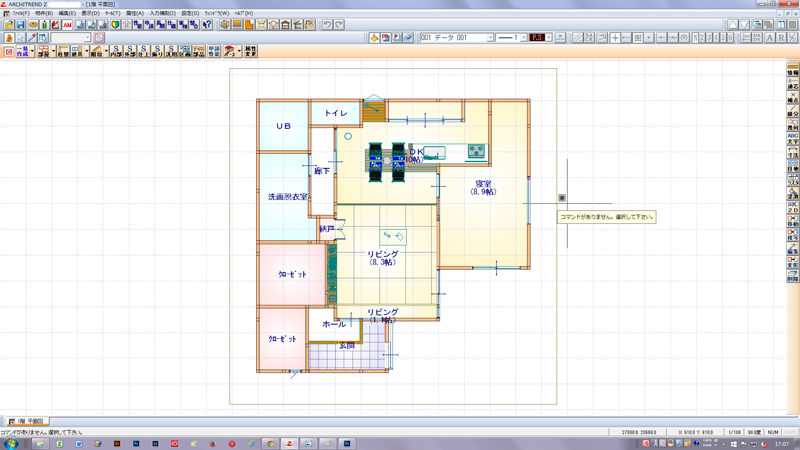Open the P.3 pen color selector
Screen dimensions: 800x450
click(x=537, y=38)
